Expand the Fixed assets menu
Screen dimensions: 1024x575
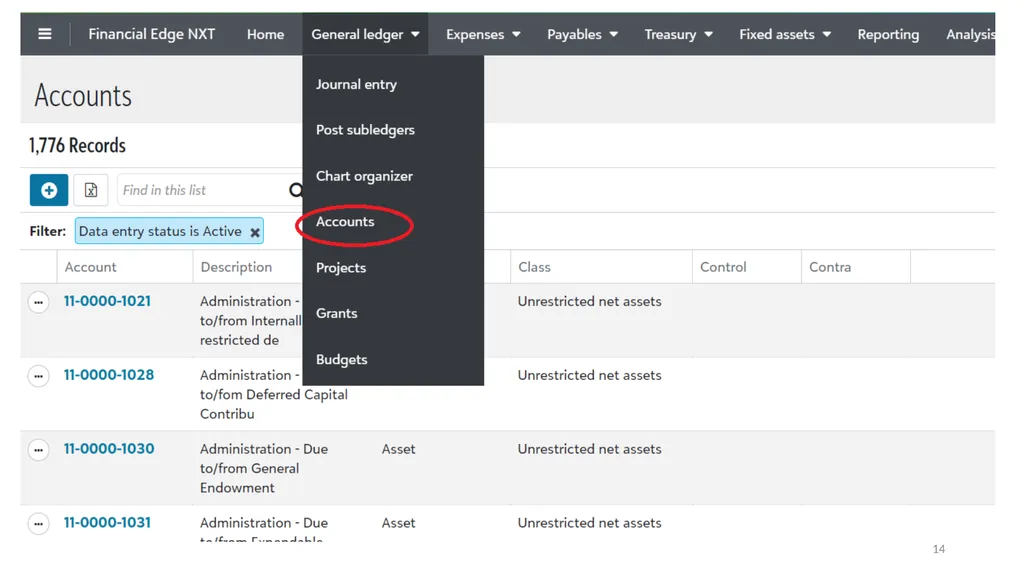pyautogui.click(x=785, y=34)
